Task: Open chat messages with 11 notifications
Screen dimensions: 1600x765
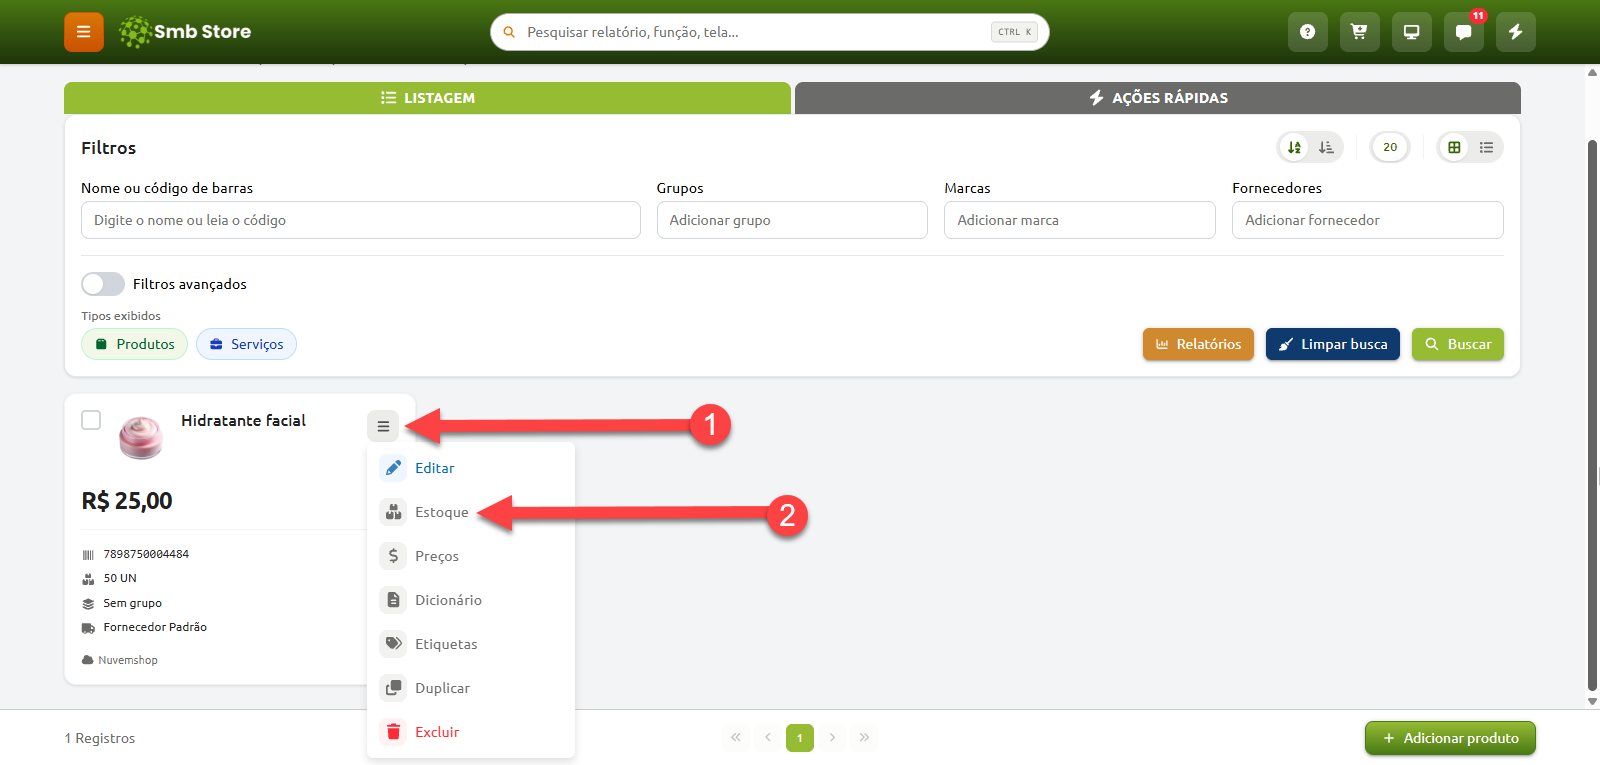Action: tap(1463, 32)
